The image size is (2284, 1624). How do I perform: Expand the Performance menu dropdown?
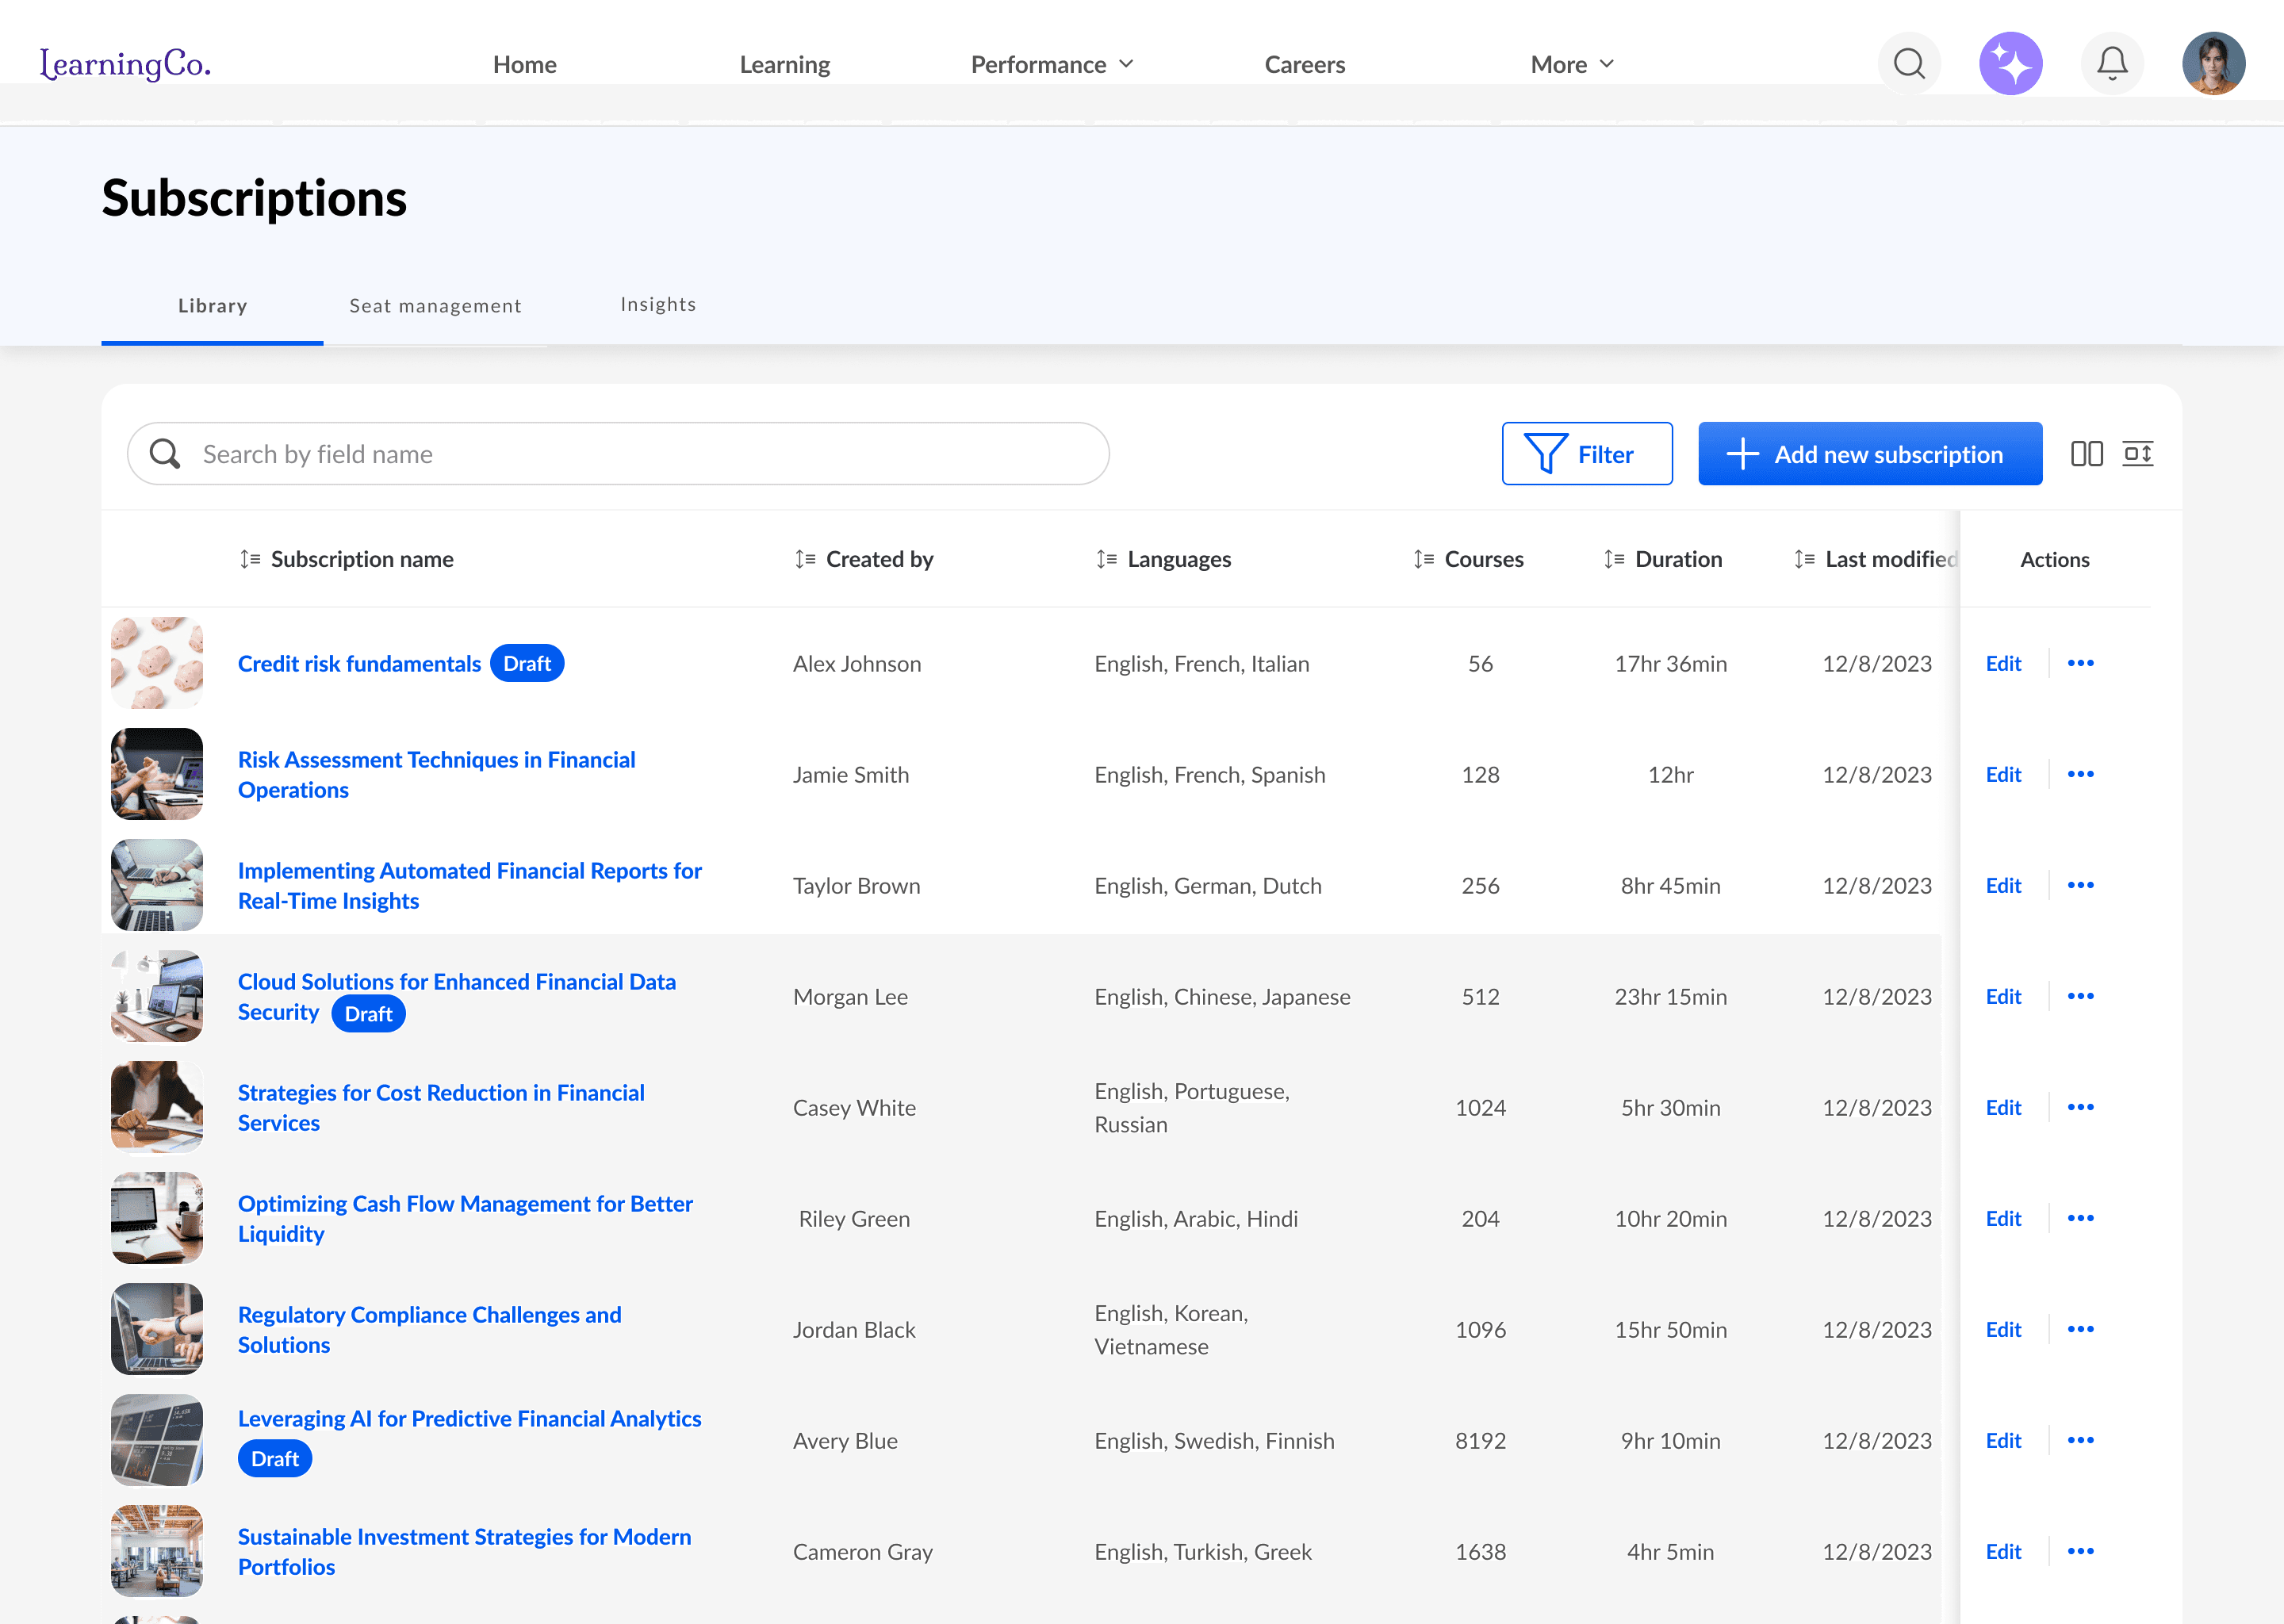pyautogui.click(x=1051, y=64)
